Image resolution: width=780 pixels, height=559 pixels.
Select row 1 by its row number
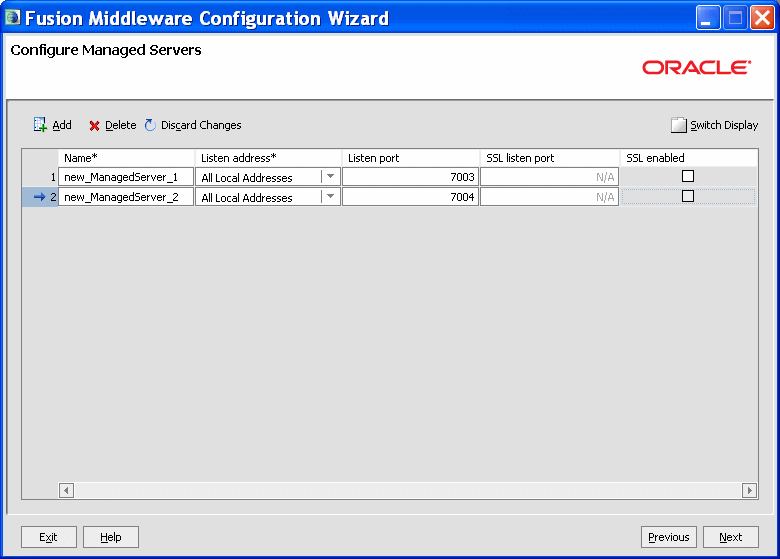click(40, 177)
